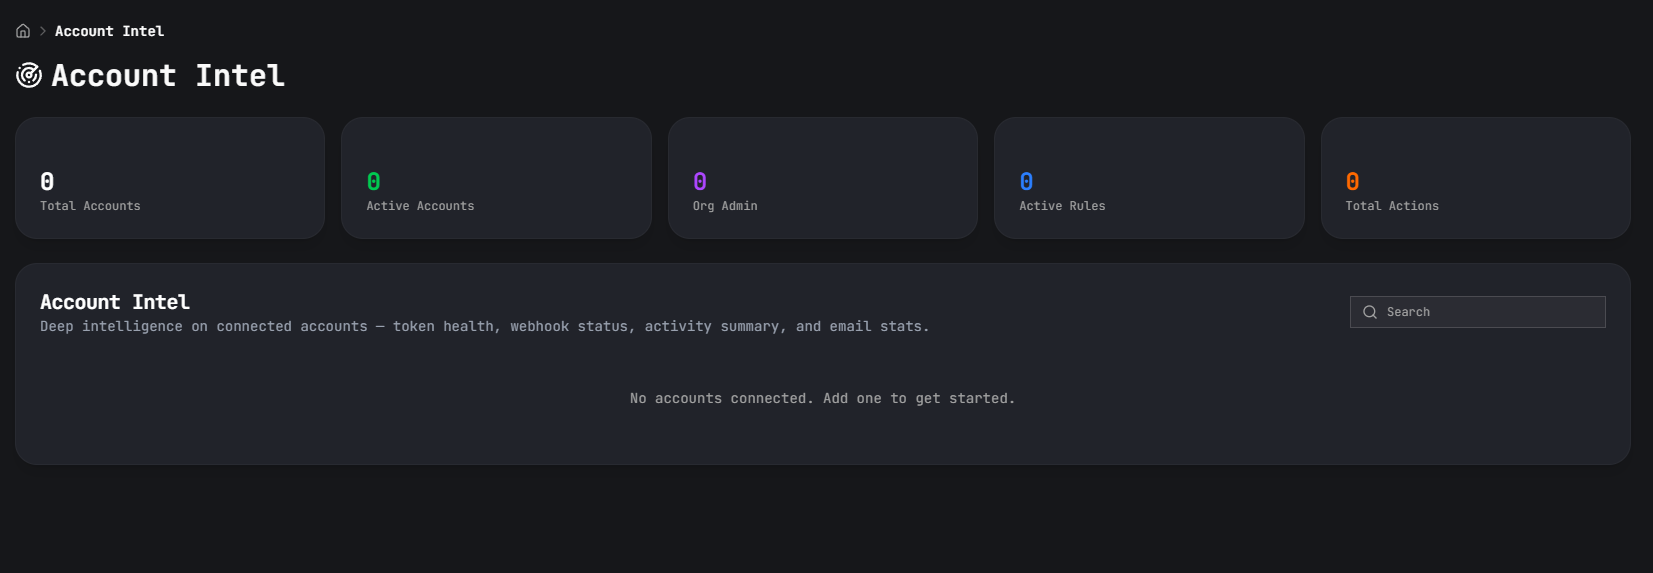
Task: Select the Active Rules label
Action: [x=1062, y=206]
